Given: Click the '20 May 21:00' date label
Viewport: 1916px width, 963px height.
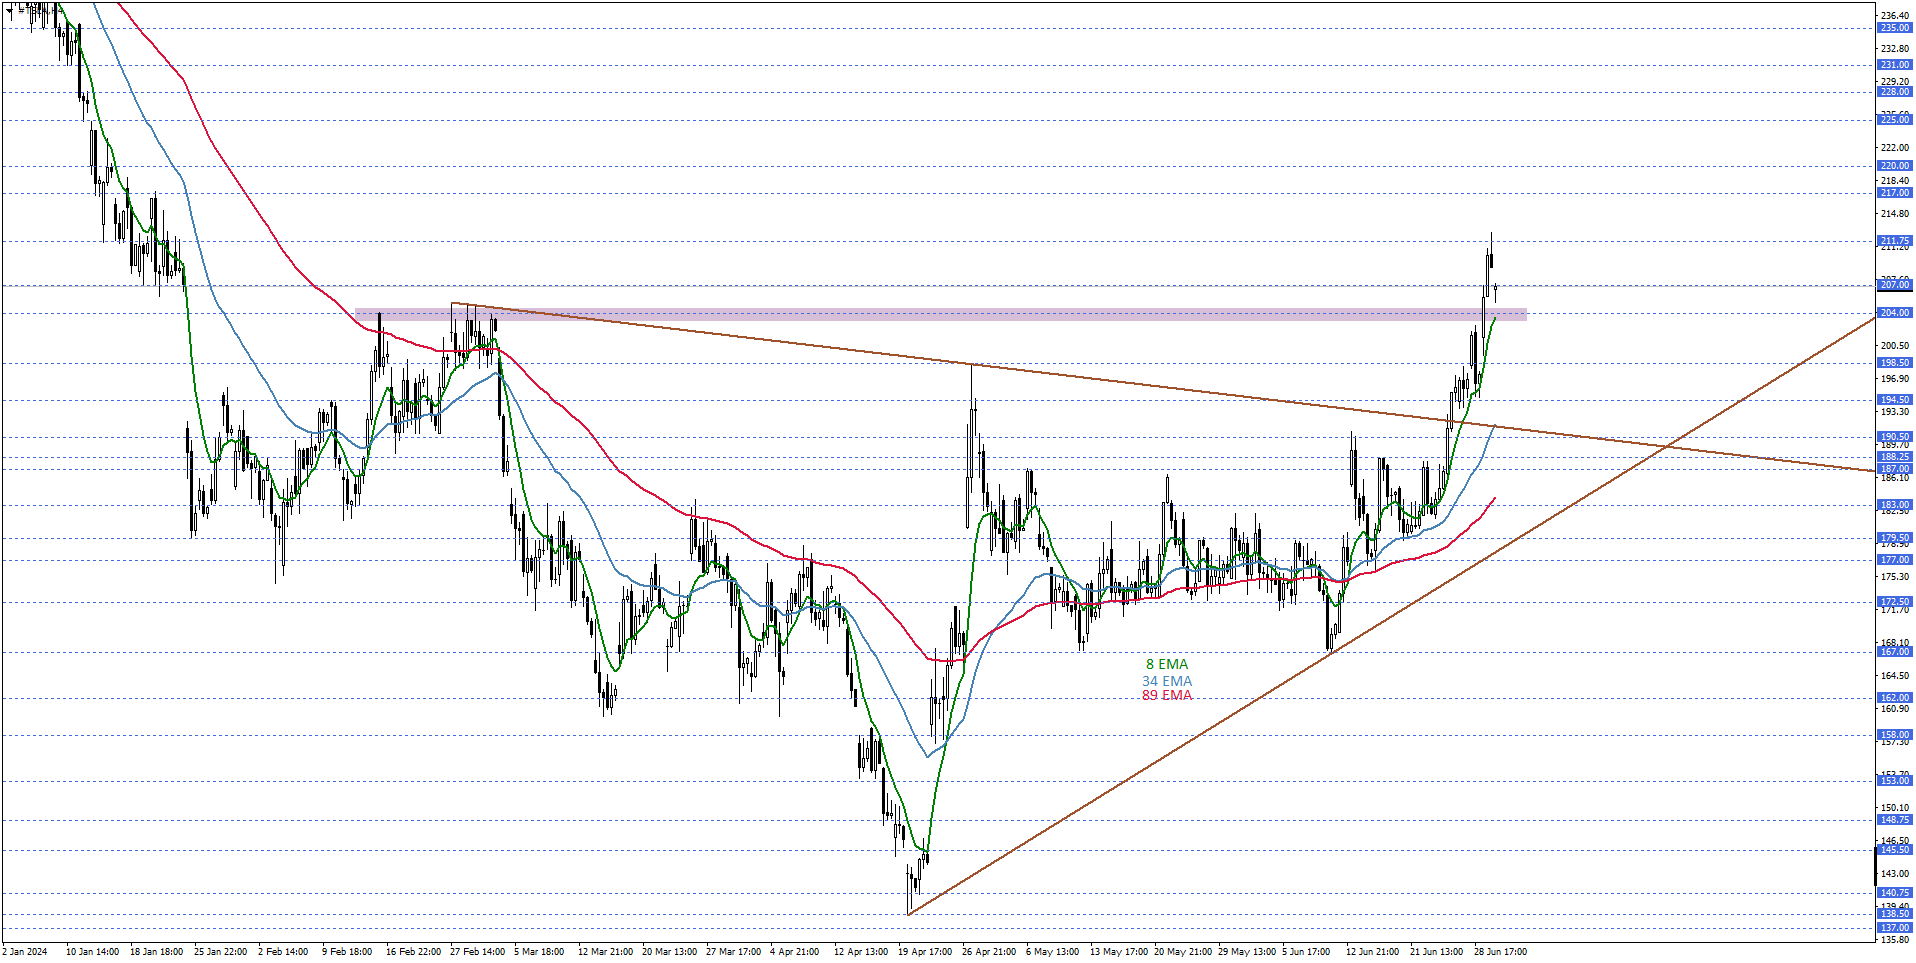Looking at the screenshot, I should [x=1183, y=952].
